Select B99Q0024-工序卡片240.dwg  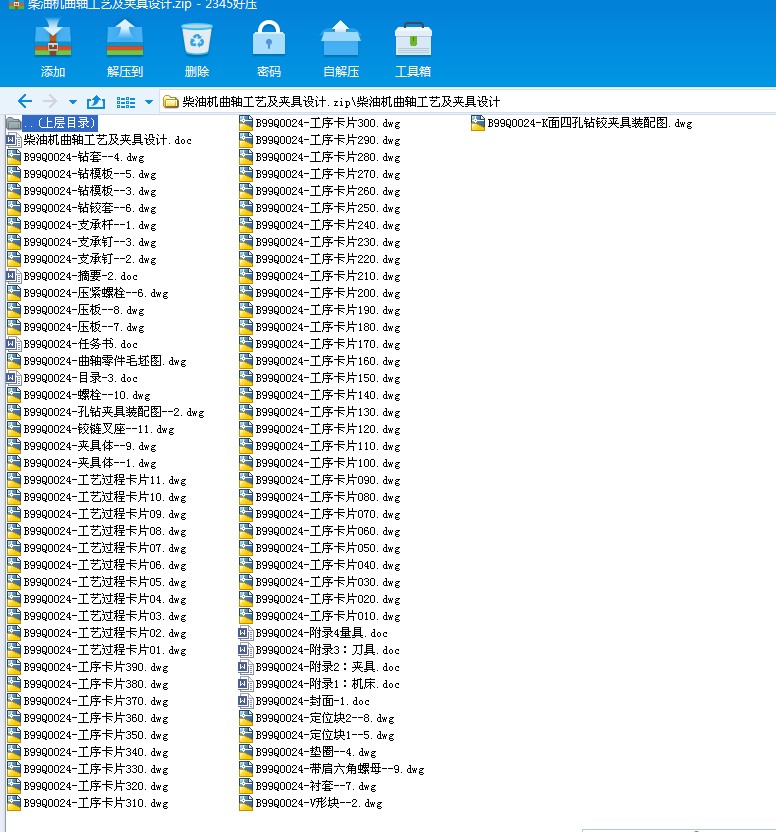coord(320,225)
